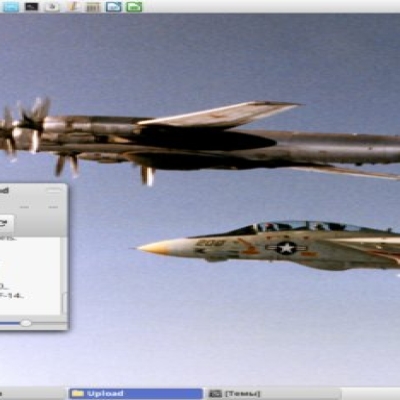The width and height of the screenshot is (400, 400).
Task: Open the green folder icon in top panel
Action: [x=134, y=7]
